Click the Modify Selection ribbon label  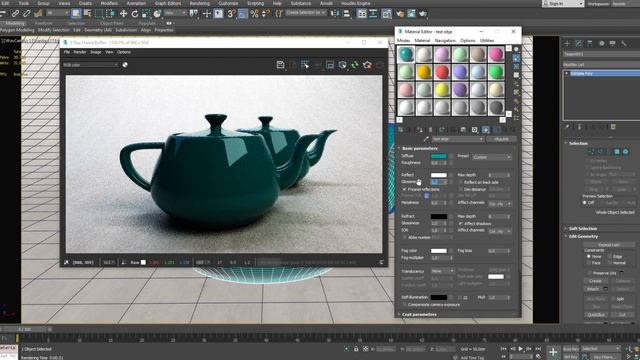click(x=53, y=30)
